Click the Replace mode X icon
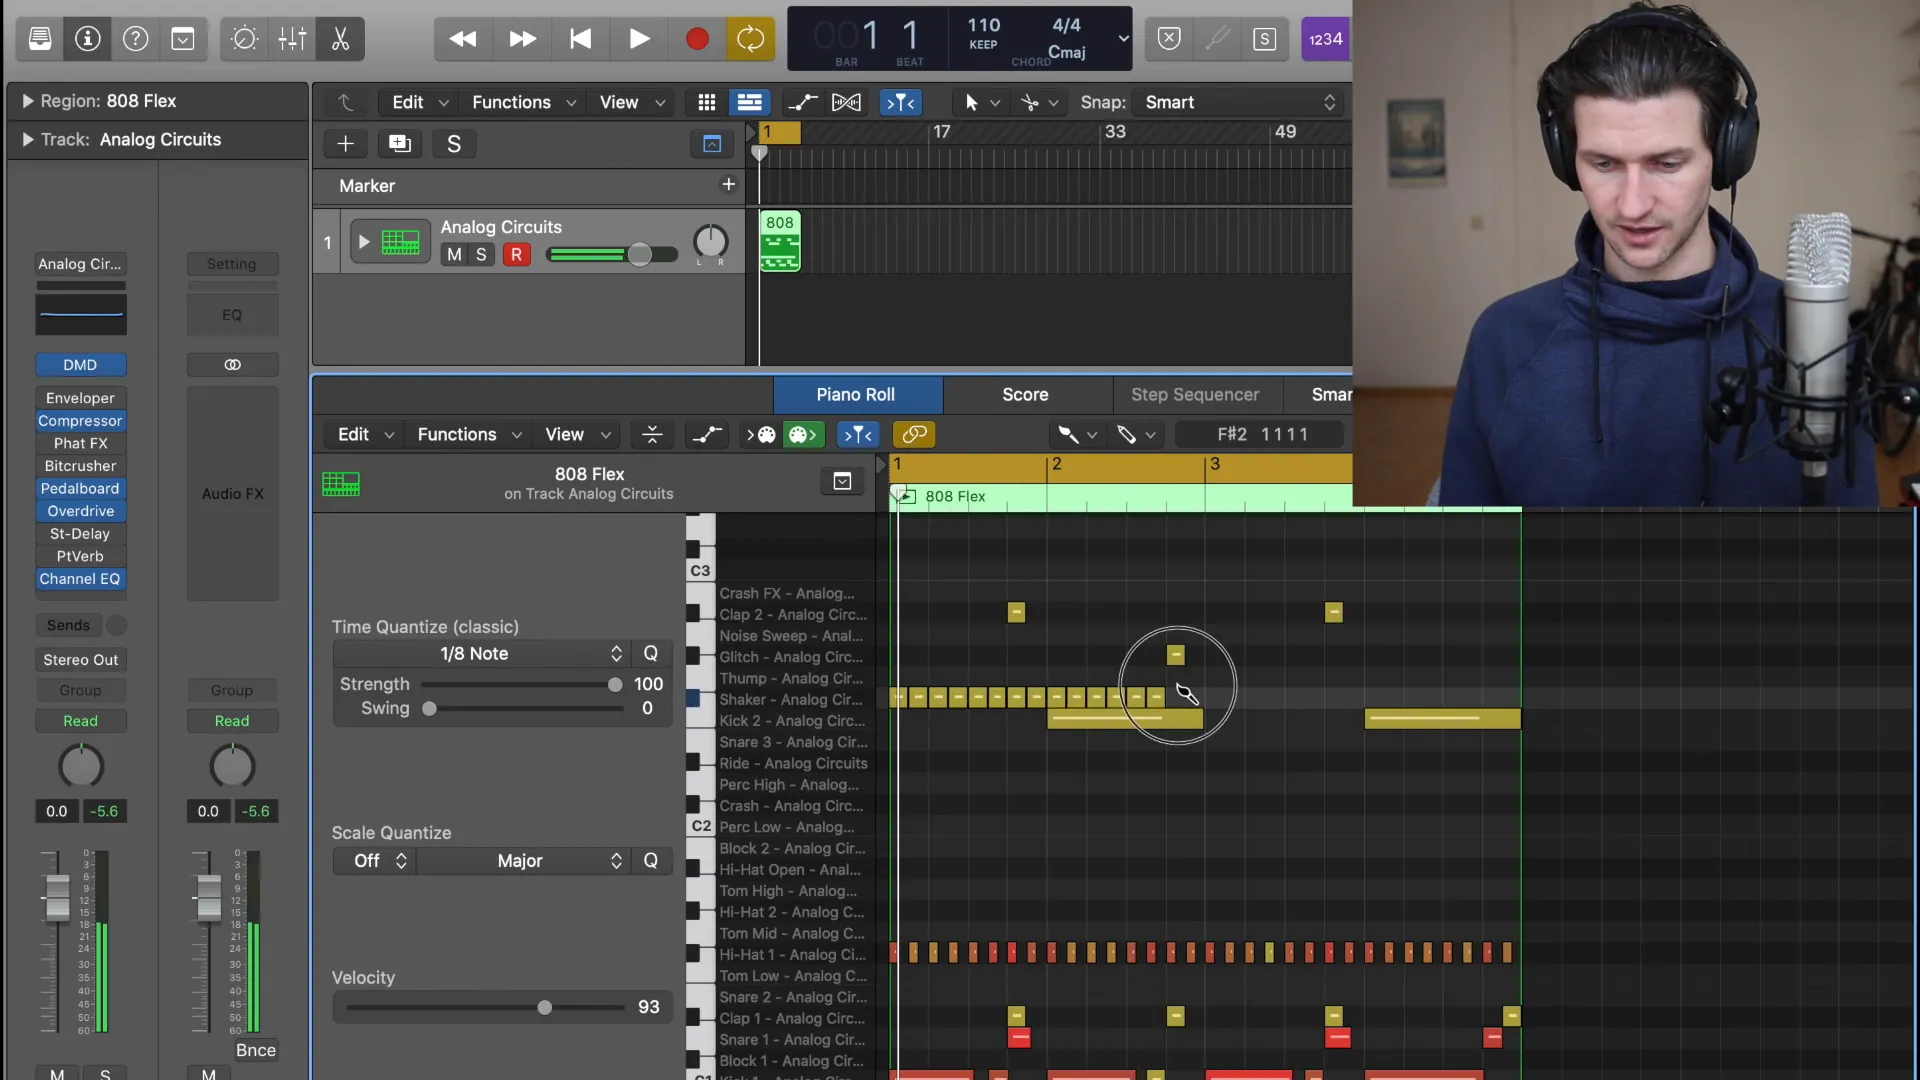The height and width of the screenshot is (1080, 1920). pyautogui.click(x=1169, y=39)
